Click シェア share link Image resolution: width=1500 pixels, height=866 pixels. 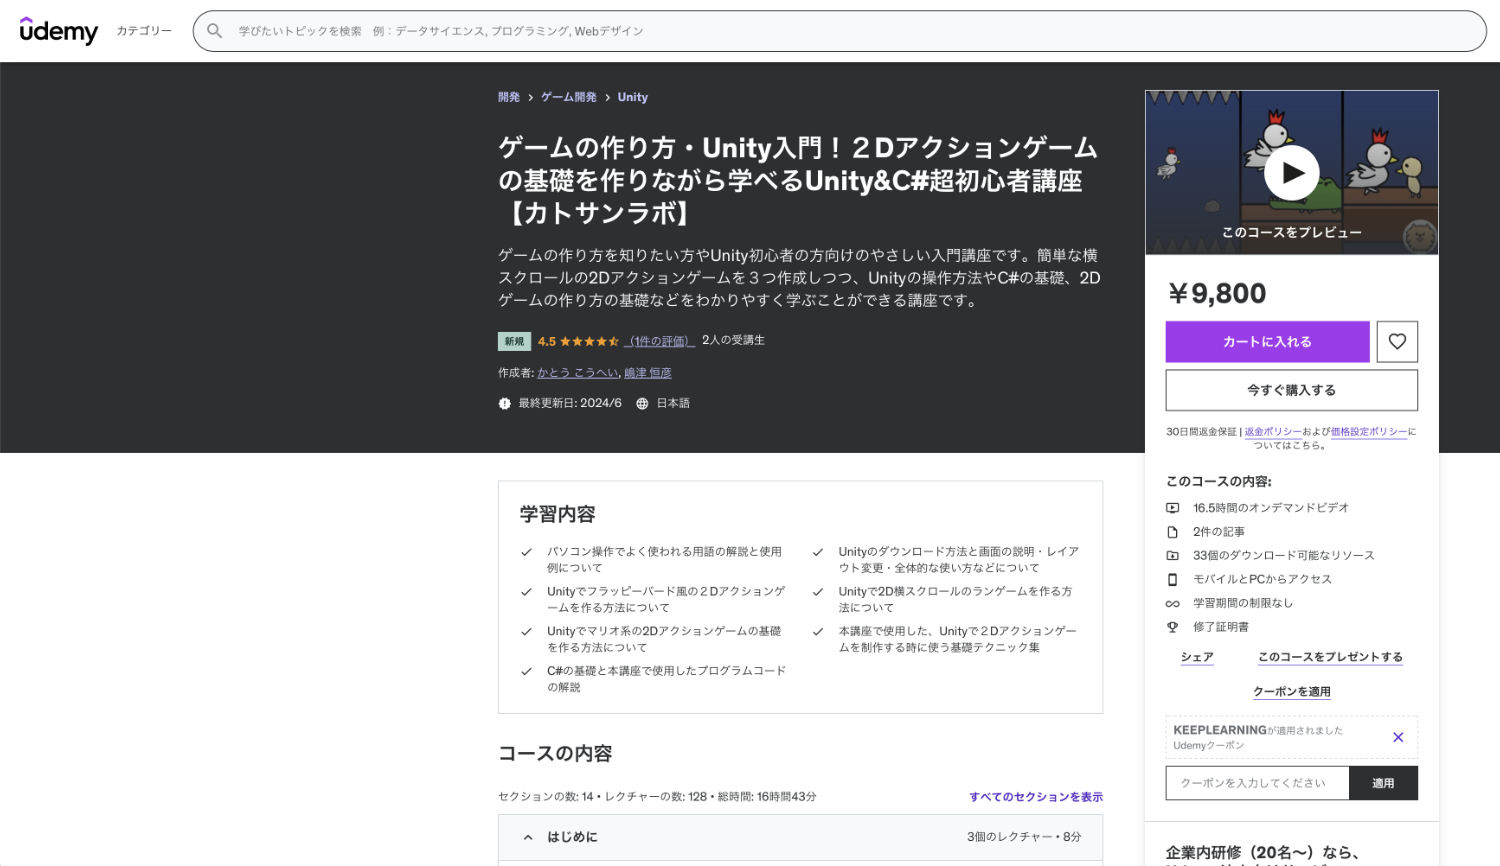[x=1197, y=657]
